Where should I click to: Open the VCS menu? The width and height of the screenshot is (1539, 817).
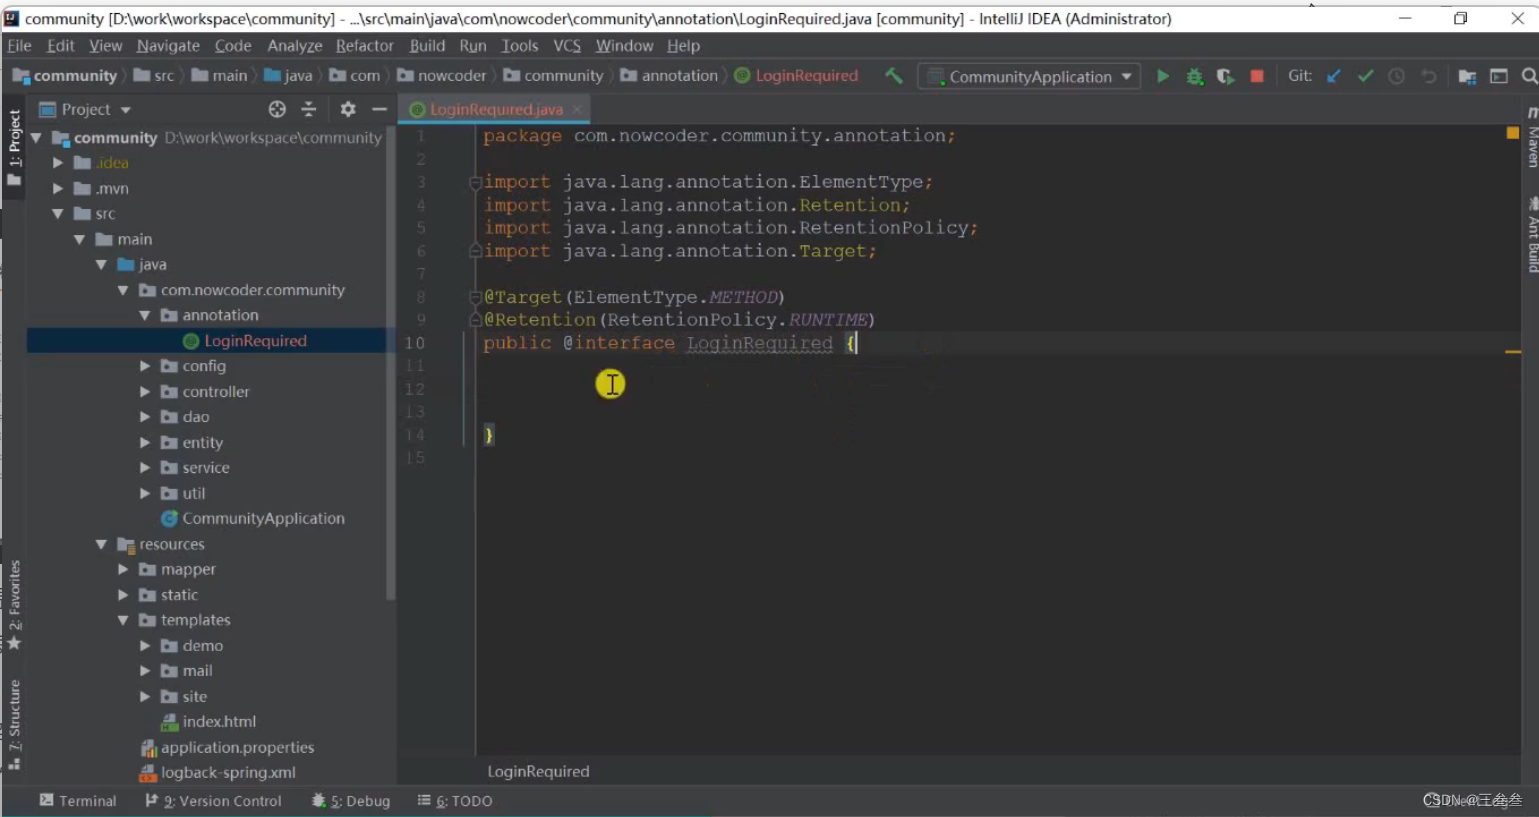(x=566, y=45)
